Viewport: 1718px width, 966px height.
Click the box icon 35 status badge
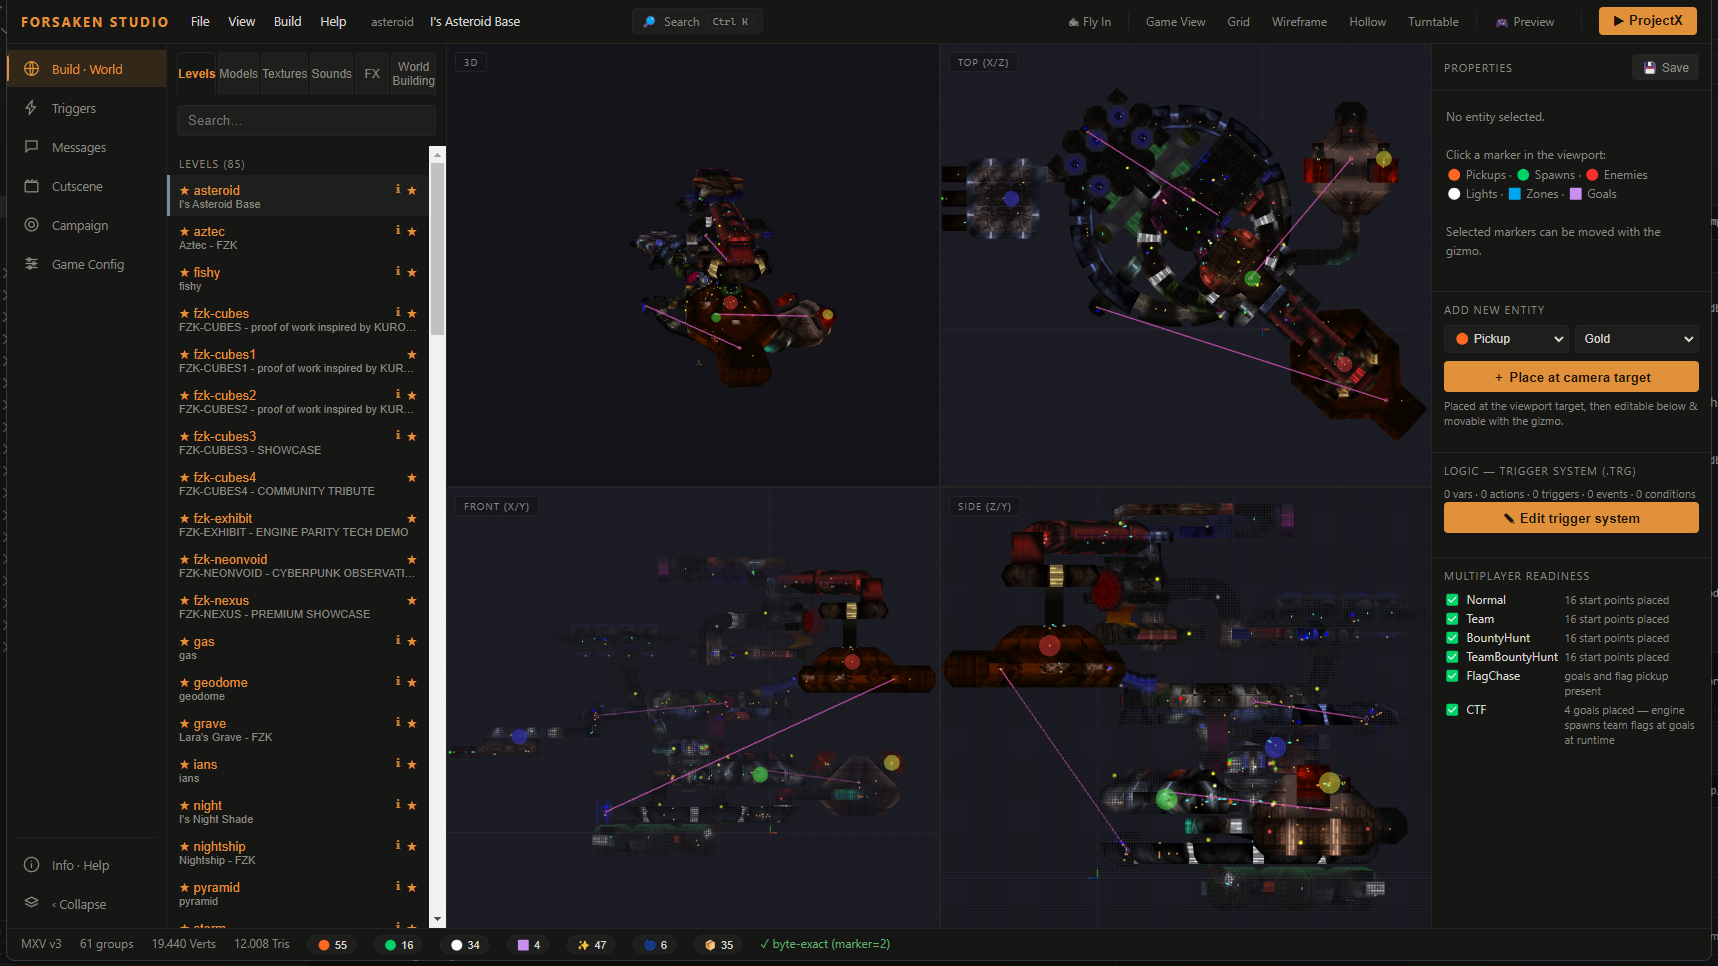click(719, 945)
